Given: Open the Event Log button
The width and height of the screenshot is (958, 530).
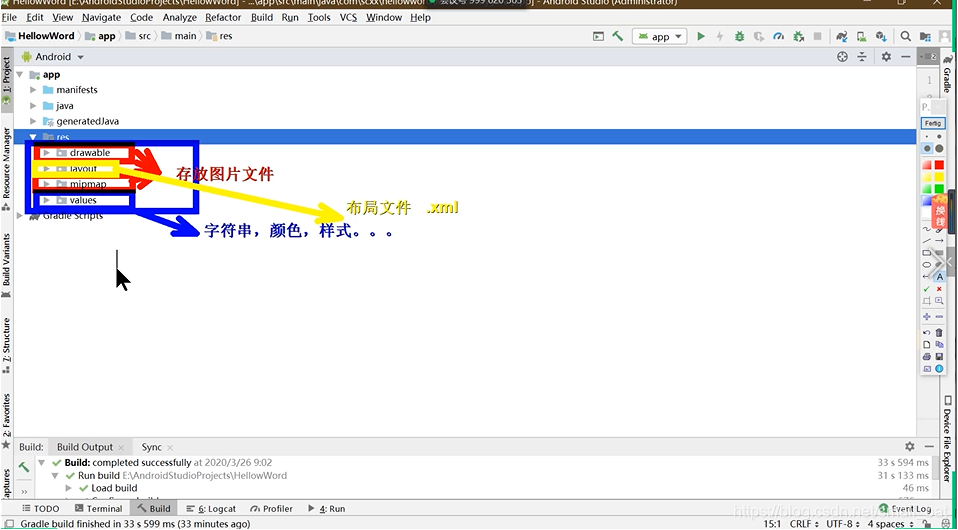Looking at the screenshot, I should pos(905,508).
